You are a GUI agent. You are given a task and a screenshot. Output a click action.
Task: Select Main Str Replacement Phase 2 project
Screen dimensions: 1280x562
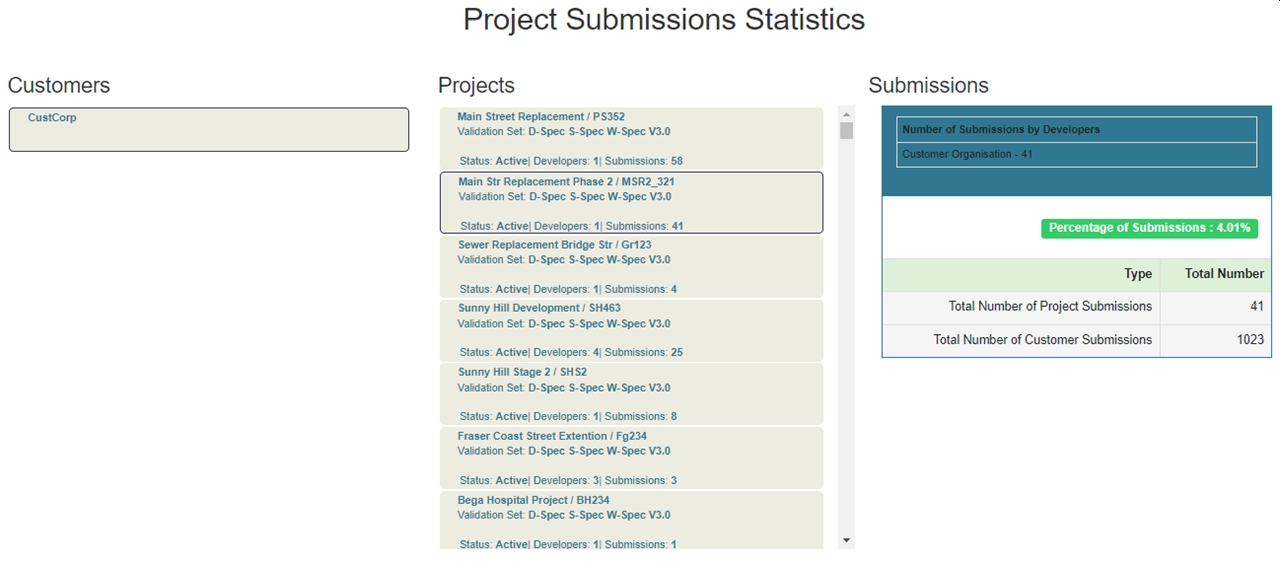(x=630, y=203)
